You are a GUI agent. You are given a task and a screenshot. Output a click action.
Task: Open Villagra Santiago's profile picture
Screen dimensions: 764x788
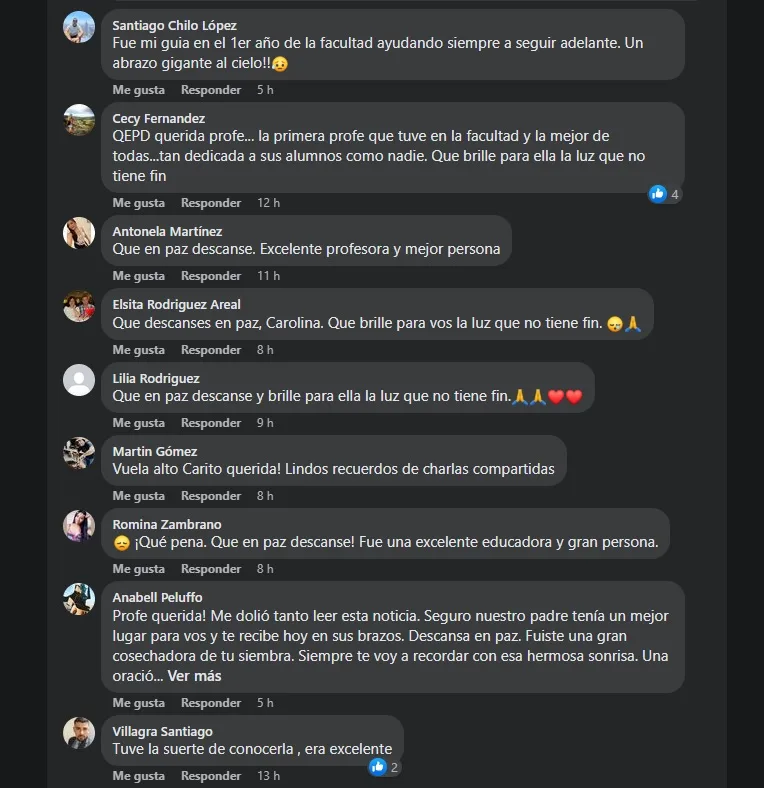[79, 733]
